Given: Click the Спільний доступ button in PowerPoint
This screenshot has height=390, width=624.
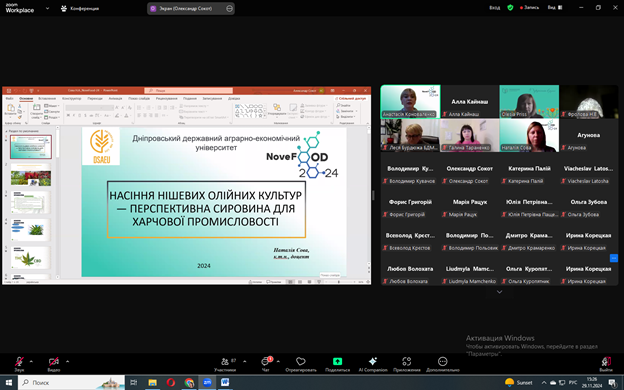Looking at the screenshot, I should pyautogui.click(x=351, y=98).
